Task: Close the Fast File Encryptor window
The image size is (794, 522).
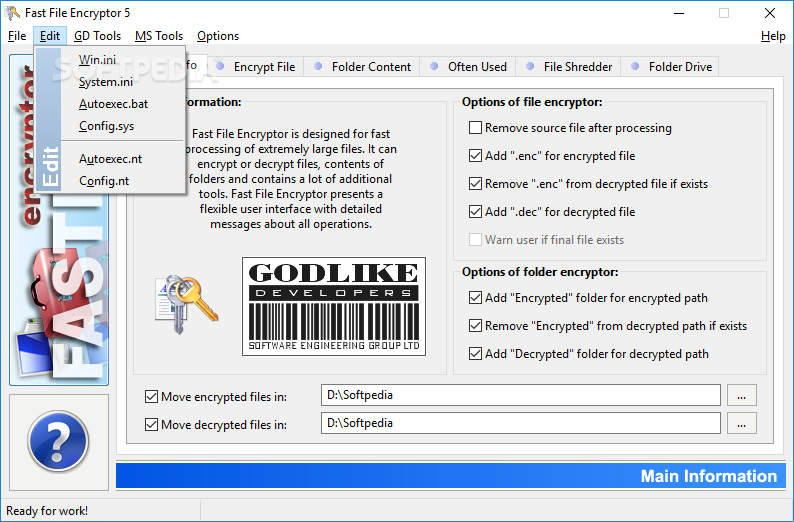Action: click(x=770, y=13)
